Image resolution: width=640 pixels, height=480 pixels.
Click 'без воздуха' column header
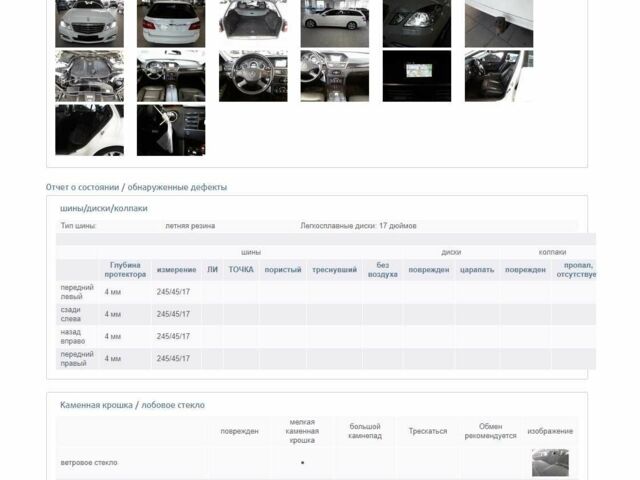click(382, 270)
